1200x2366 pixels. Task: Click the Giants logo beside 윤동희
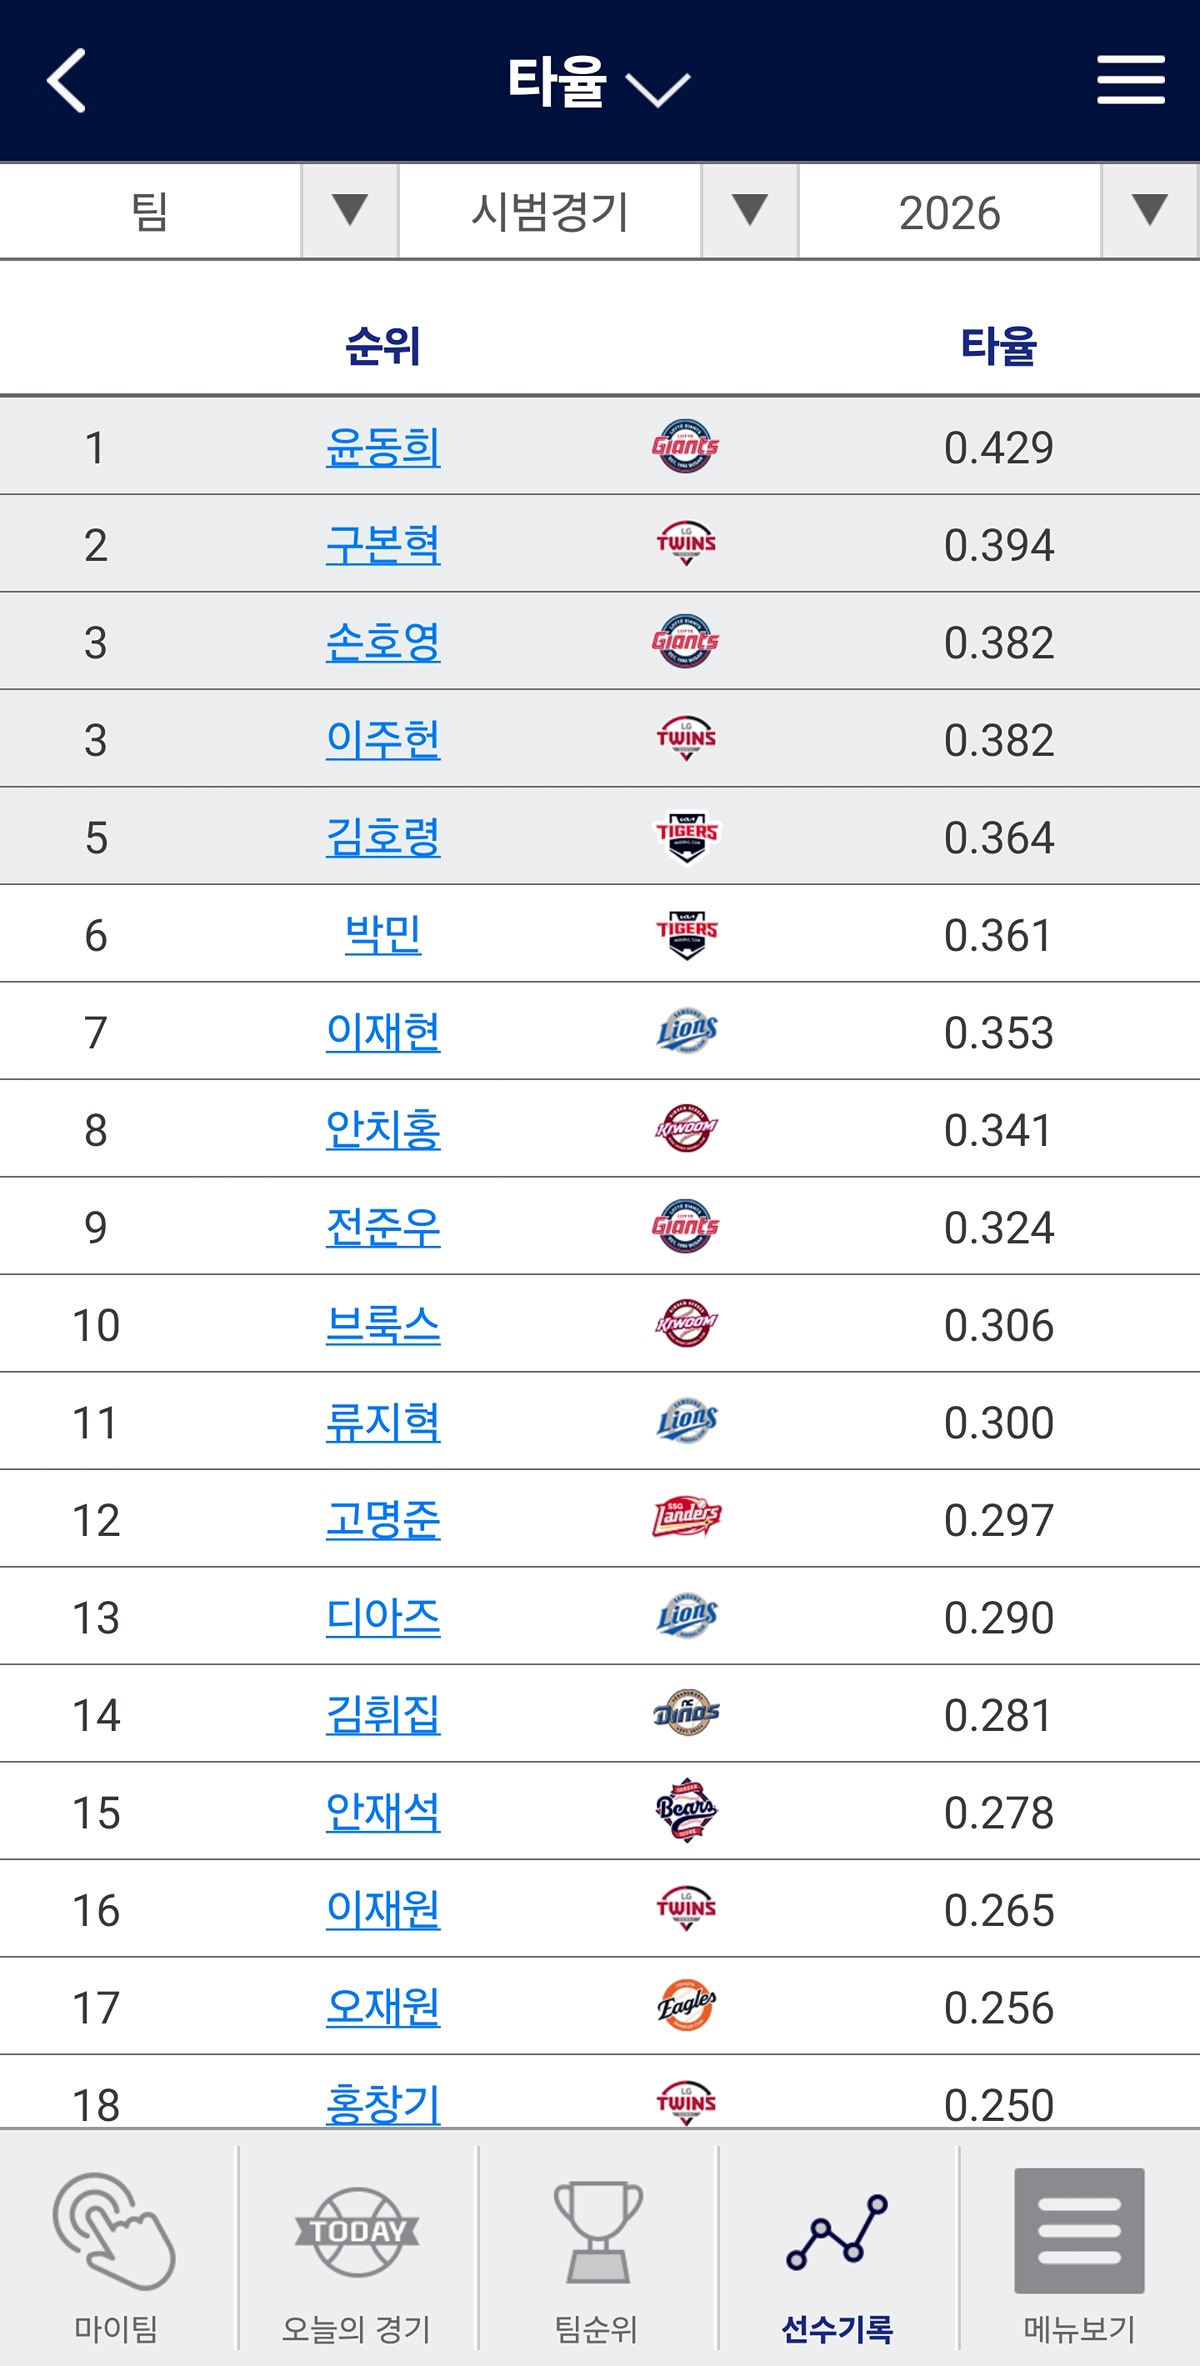click(x=685, y=446)
